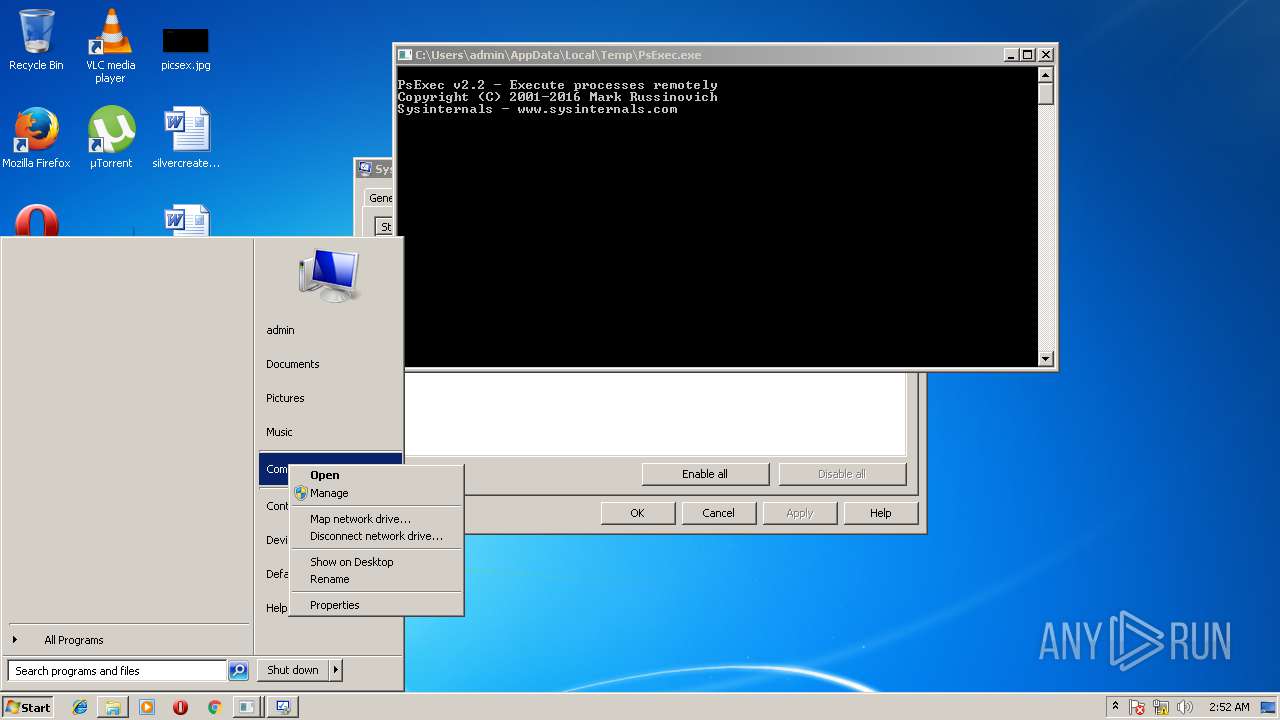The width and height of the screenshot is (1280, 720).
Task: Show hidden tray icons arrow
Action: pos(1115,707)
